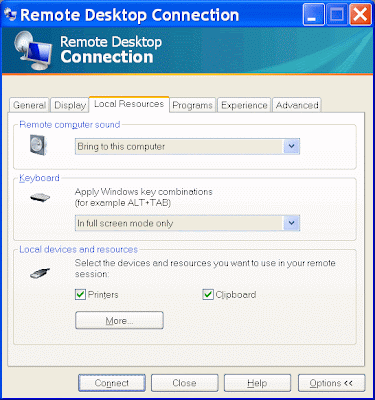Click the keyboard icon in Keyboard section

click(40, 197)
